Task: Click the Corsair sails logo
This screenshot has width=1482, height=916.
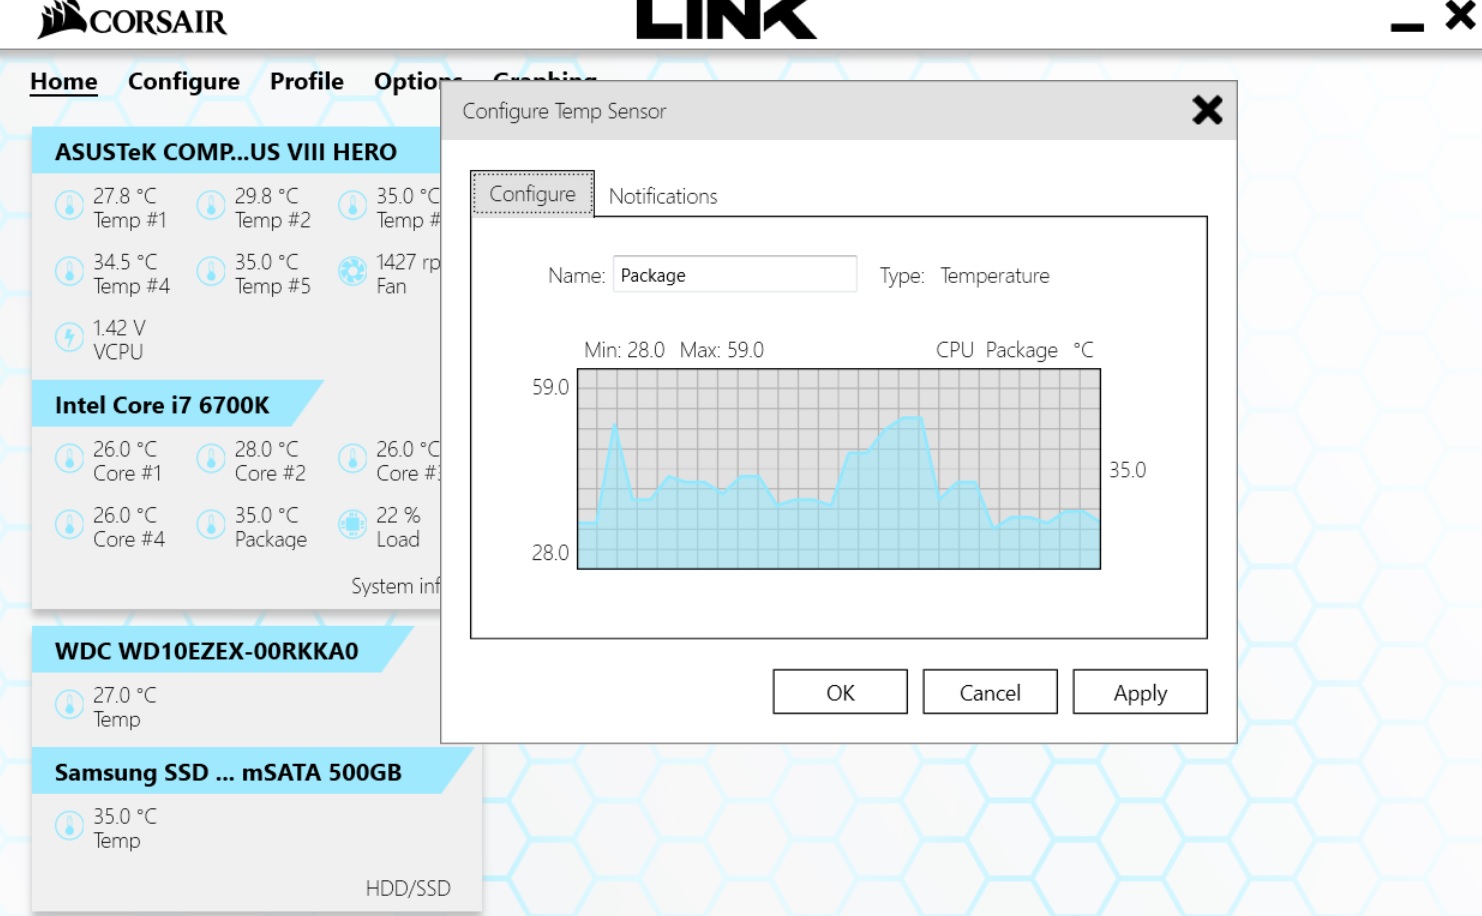Action: click(62, 20)
